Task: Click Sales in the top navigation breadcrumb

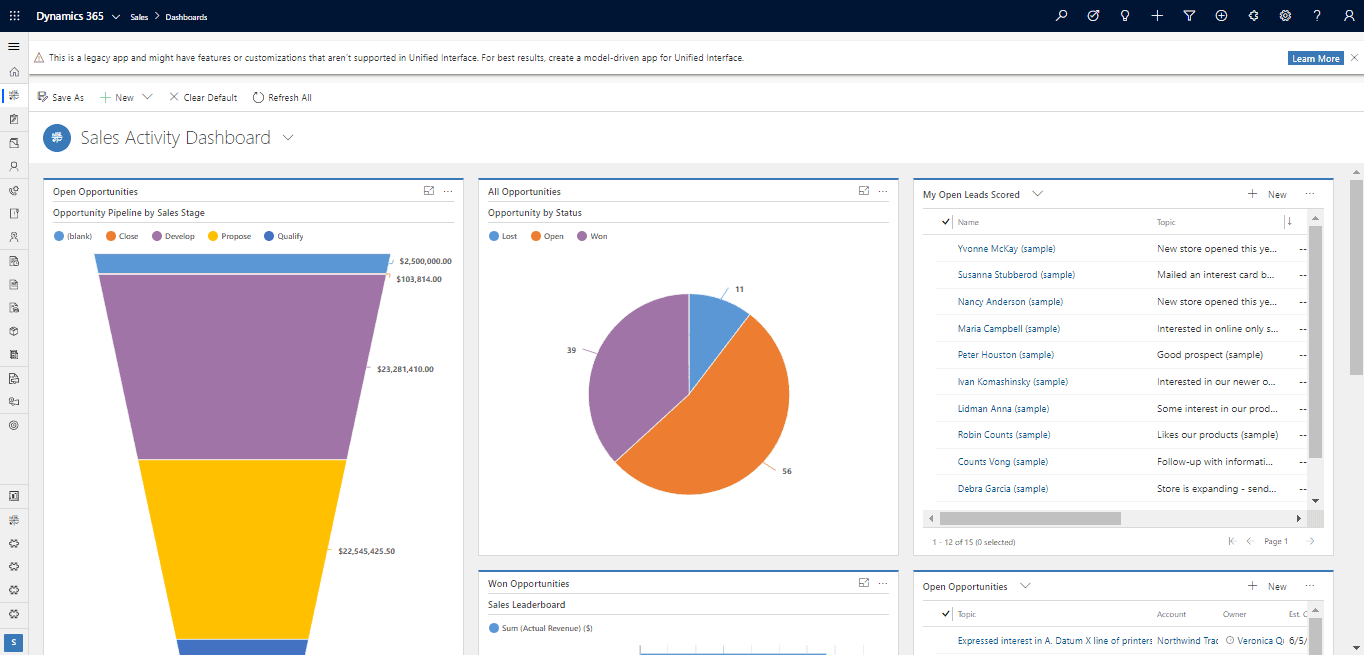Action: (x=139, y=16)
